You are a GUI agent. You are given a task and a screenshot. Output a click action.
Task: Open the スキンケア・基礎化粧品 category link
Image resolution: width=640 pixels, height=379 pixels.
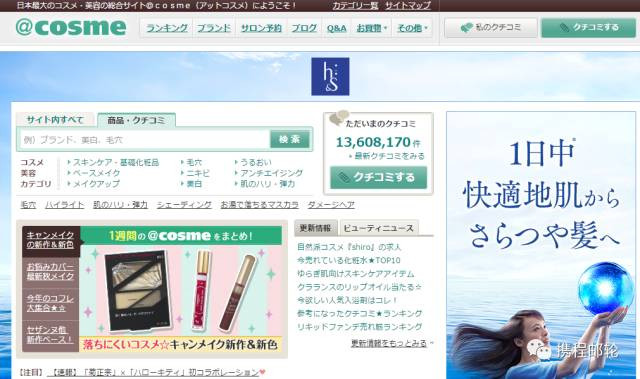[116, 162]
